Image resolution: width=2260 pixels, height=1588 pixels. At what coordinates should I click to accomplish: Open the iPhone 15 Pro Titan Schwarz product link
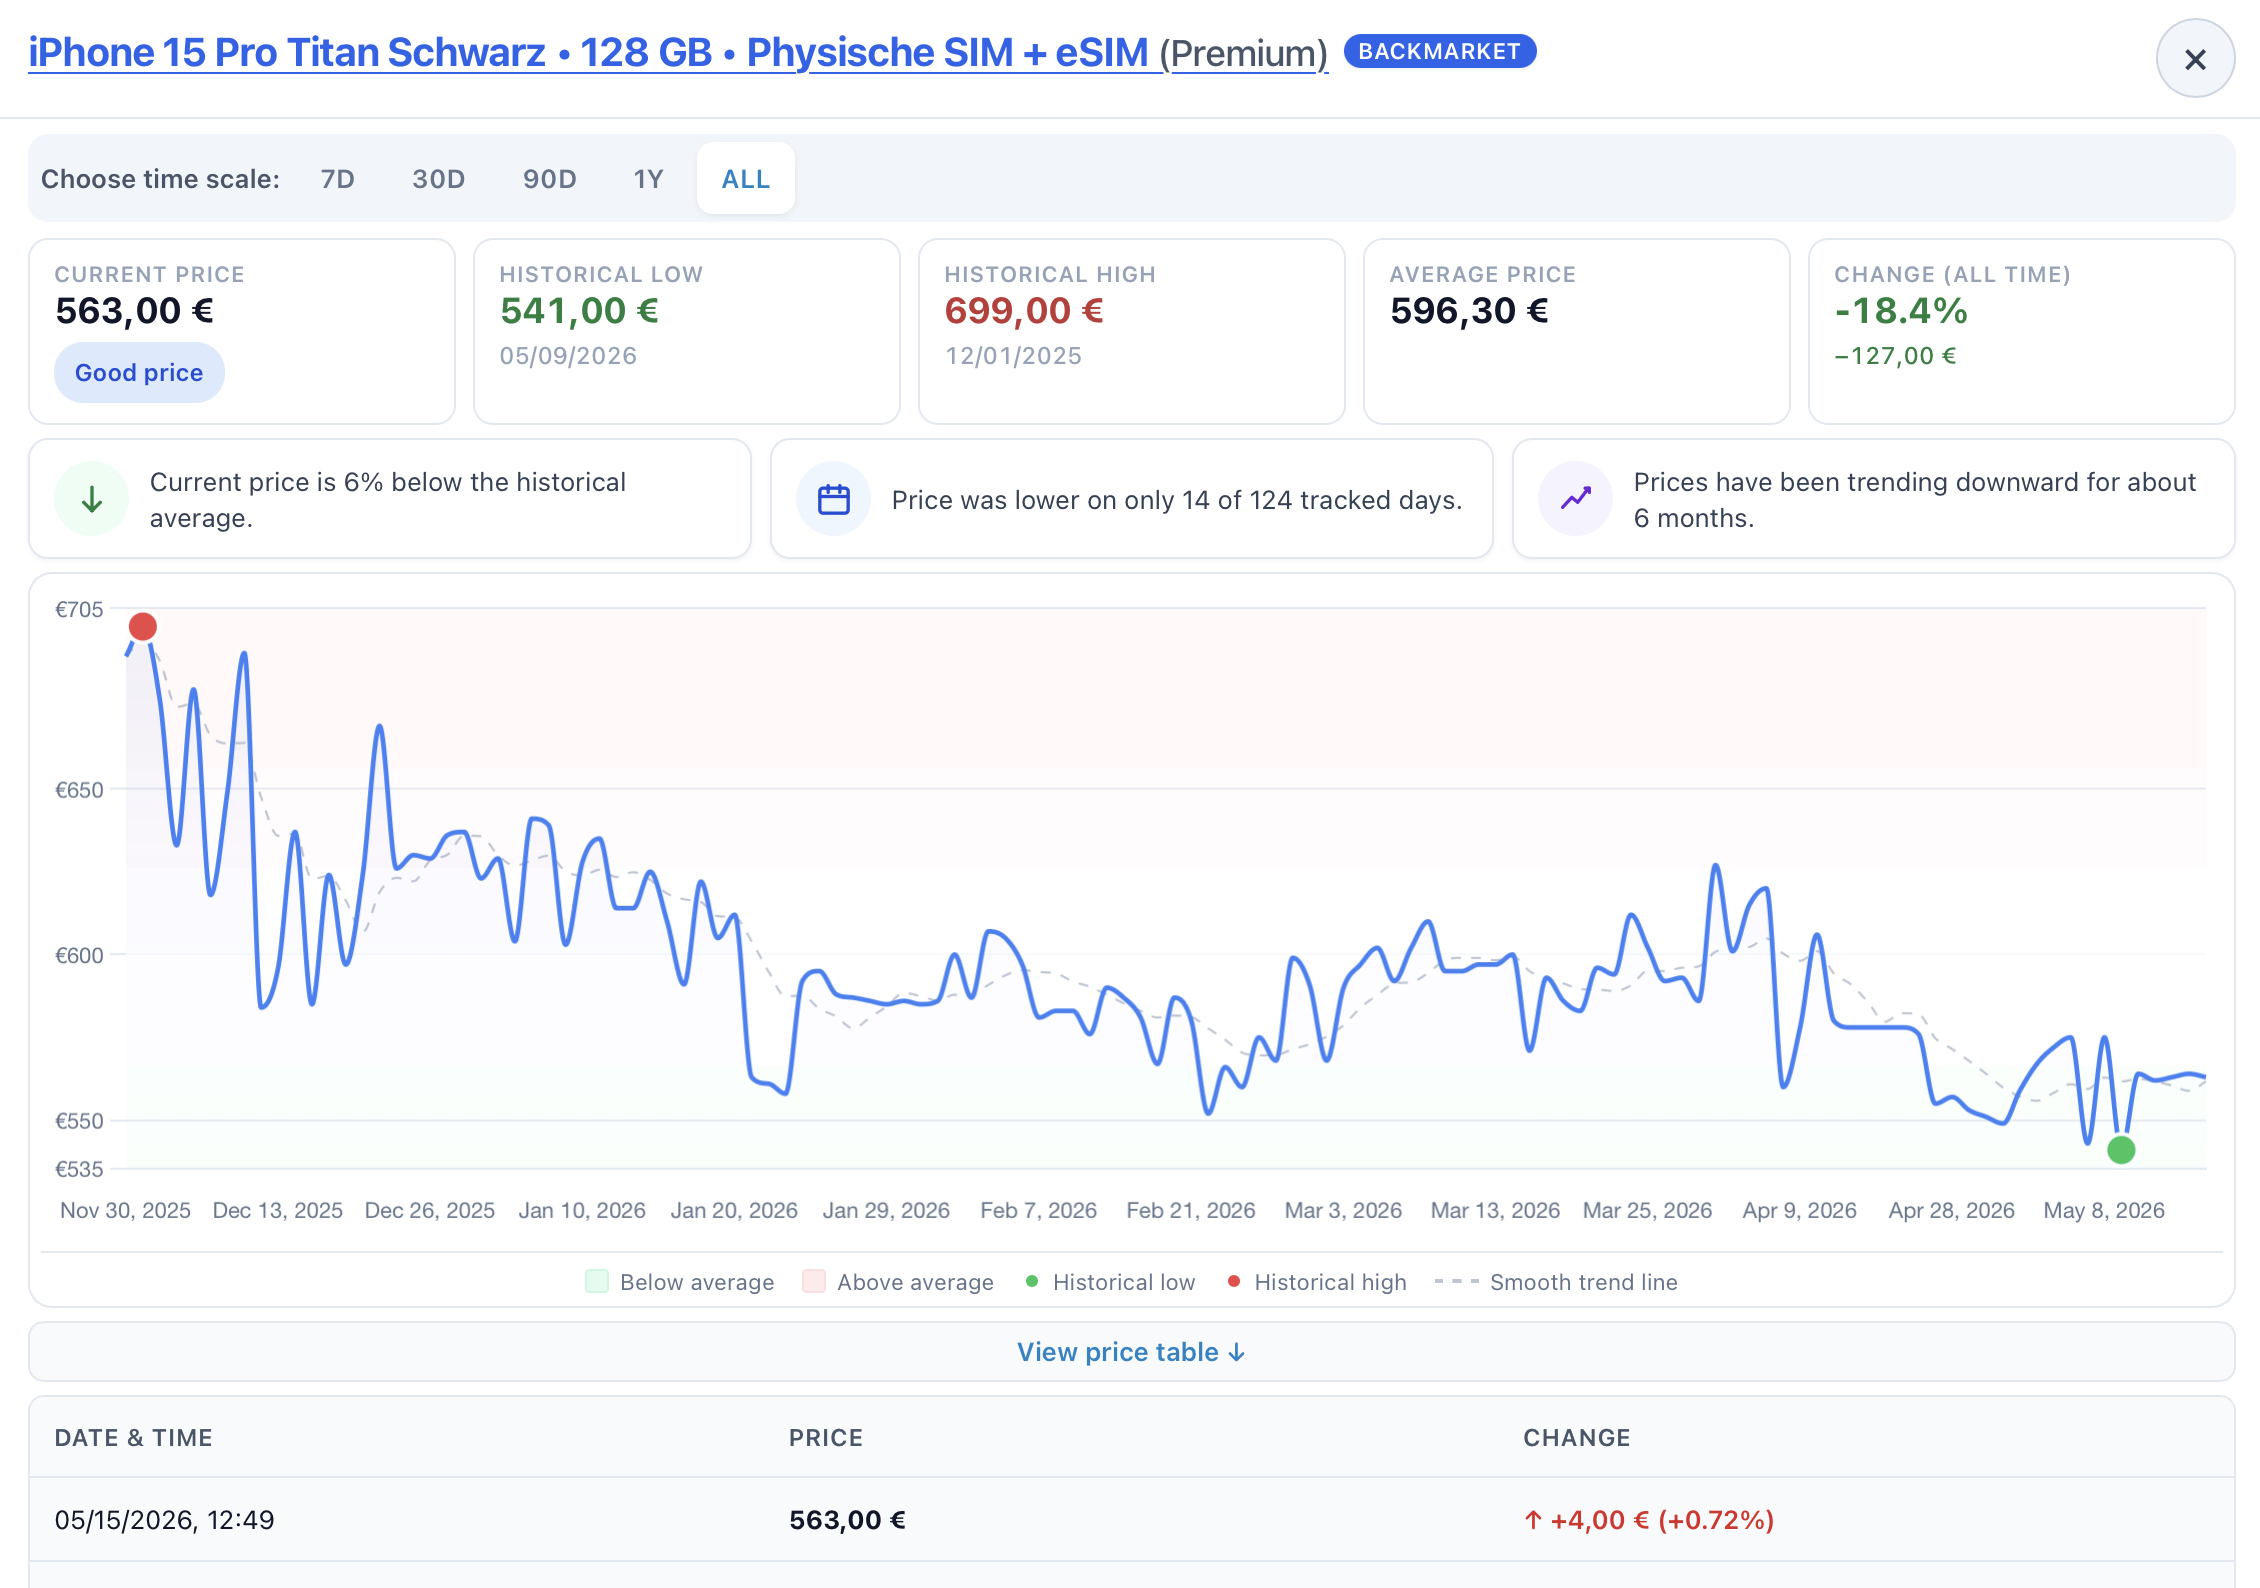pyautogui.click(x=678, y=53)
